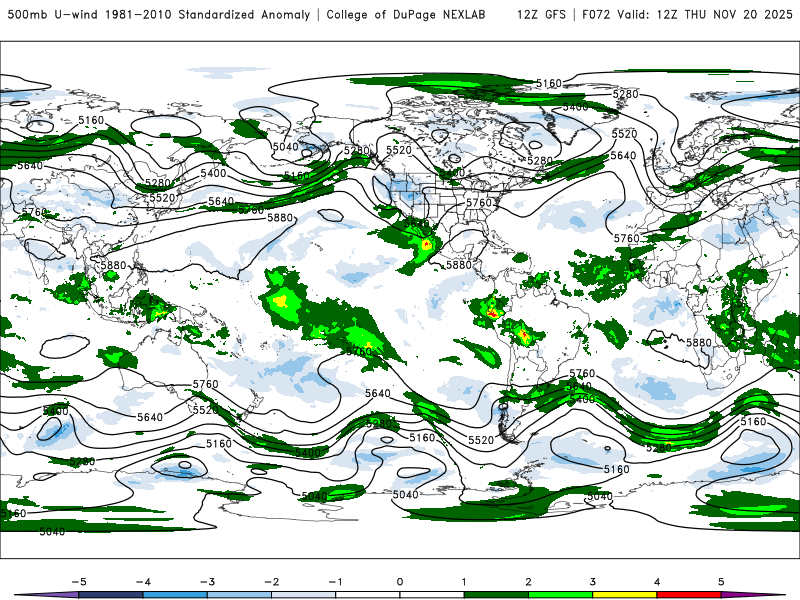This screenshot has height=600, width=800.
Task: Select the blue -4 to -3 colorbar segment
Action: (x=175, y=595)
